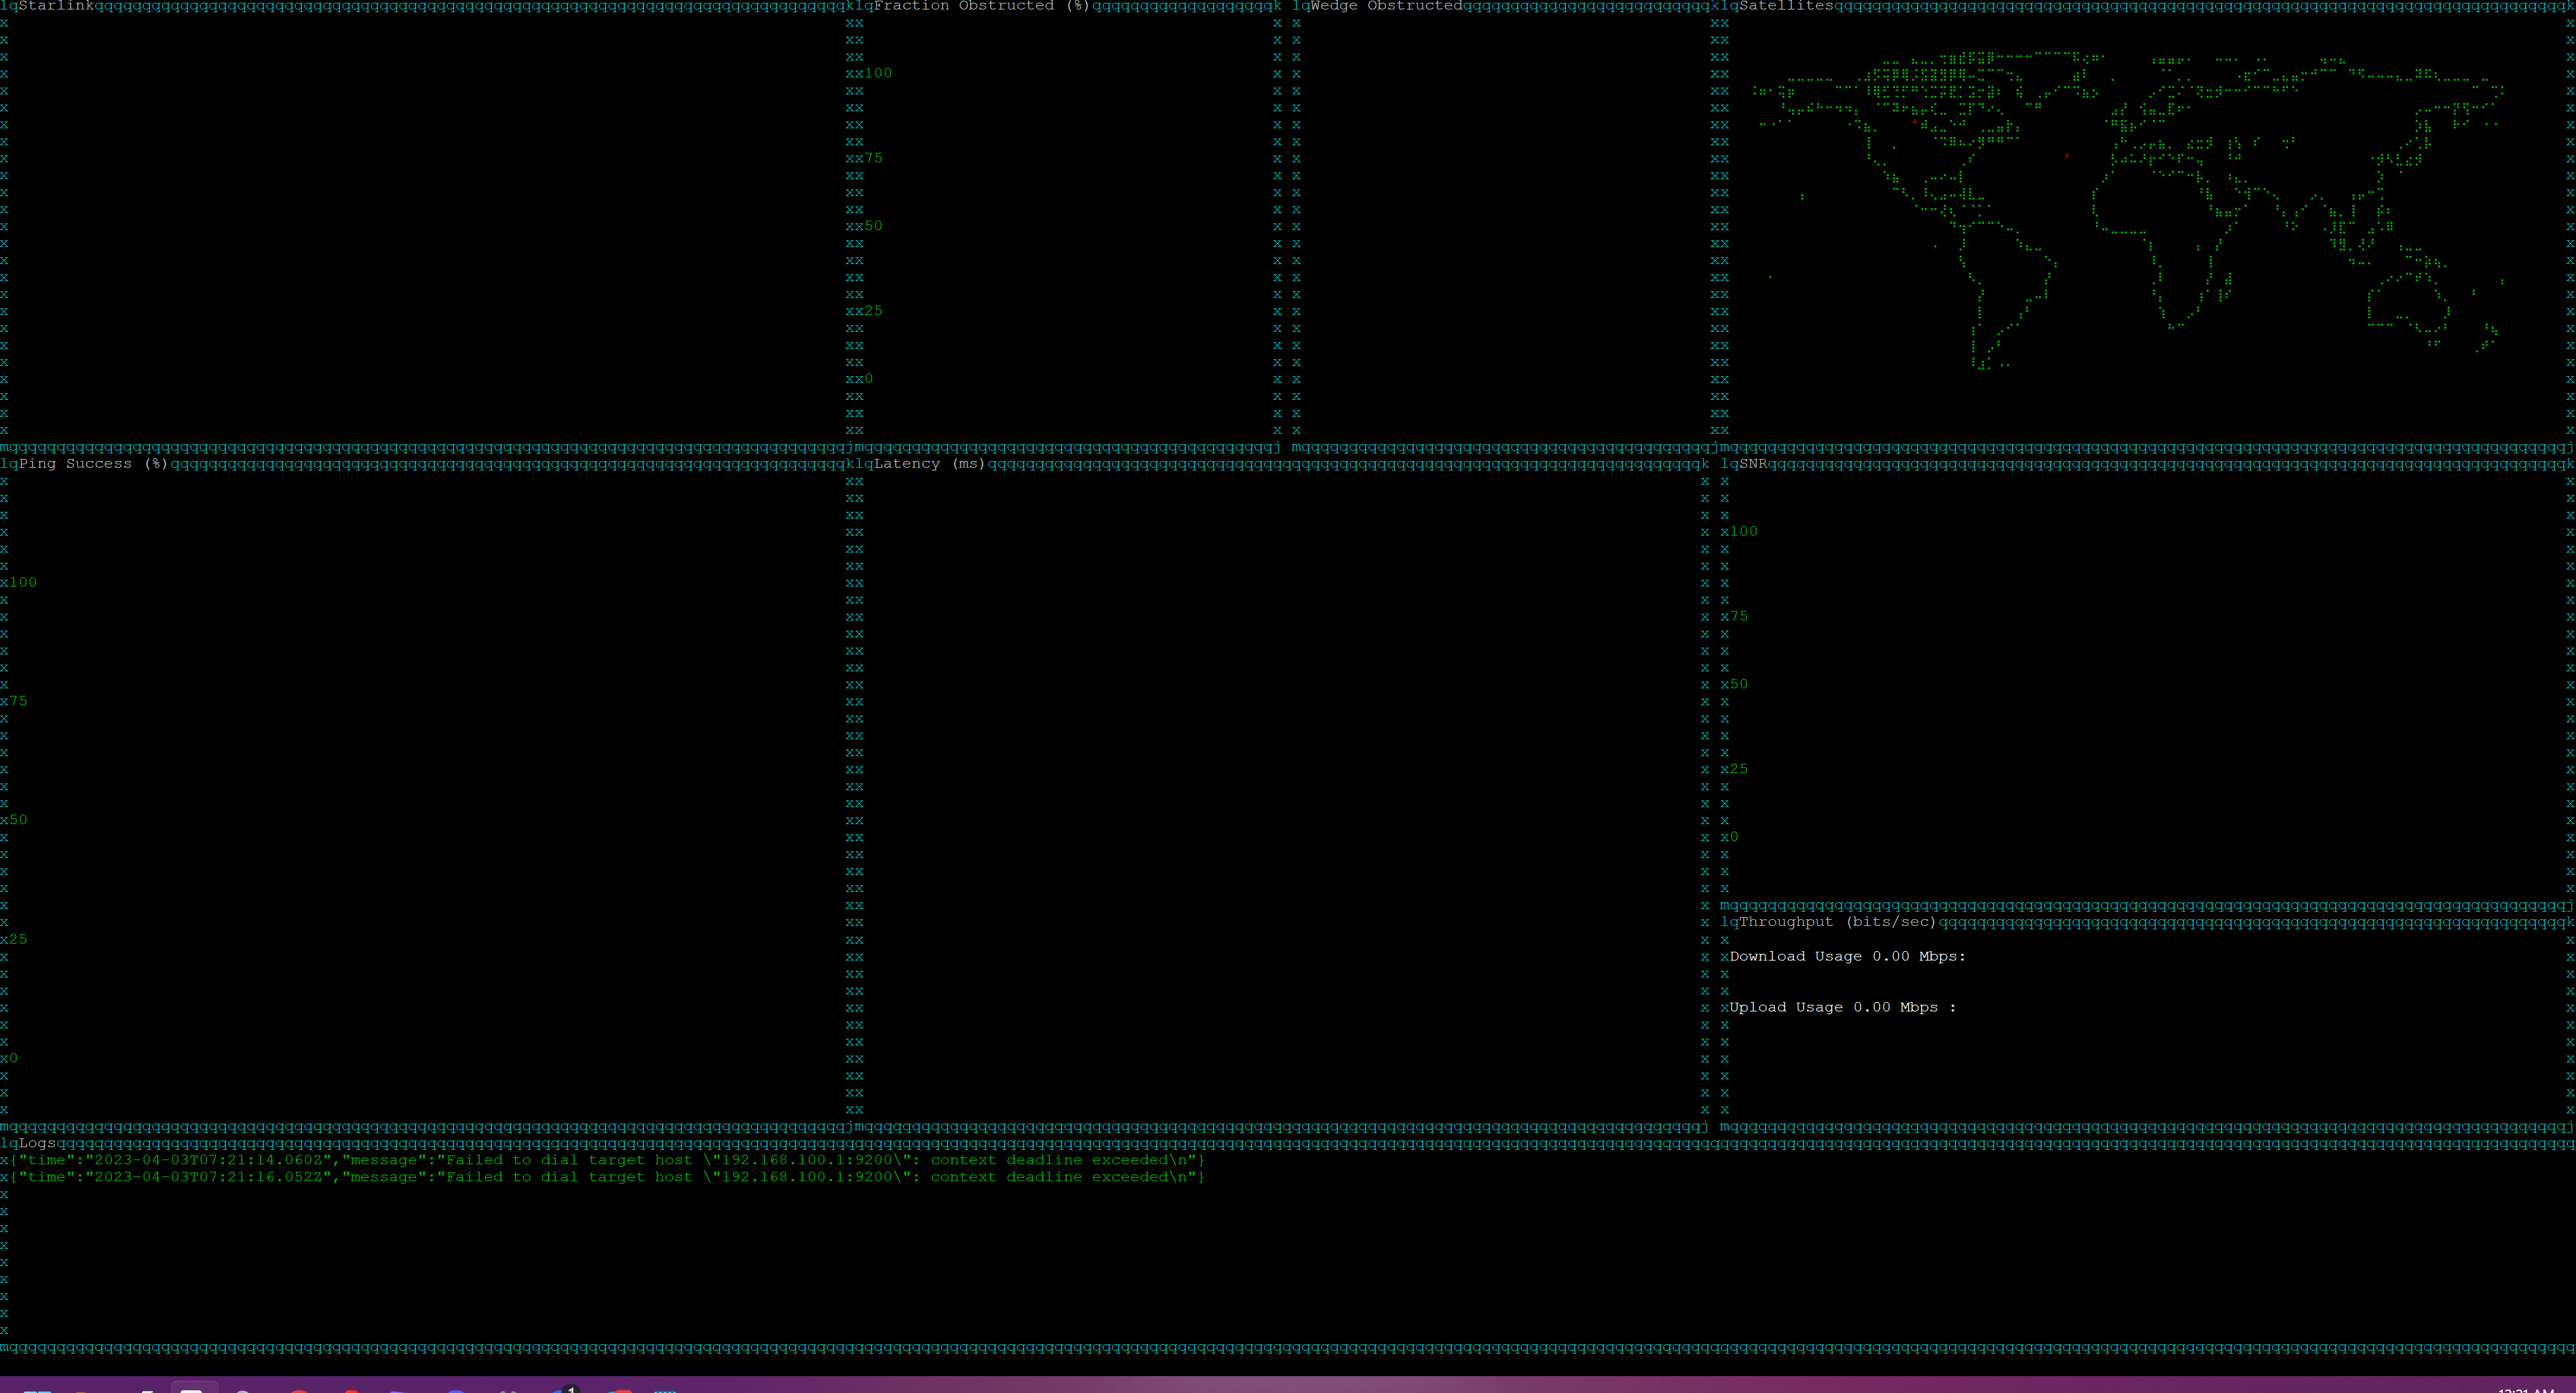Click the 50 label on the SNR axis

click(1739, 684)
